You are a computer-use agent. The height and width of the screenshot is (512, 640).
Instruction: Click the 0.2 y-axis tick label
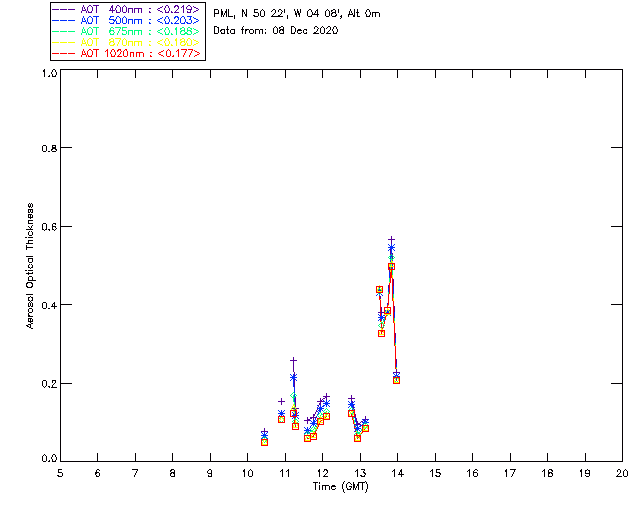[x=49, y=384]
